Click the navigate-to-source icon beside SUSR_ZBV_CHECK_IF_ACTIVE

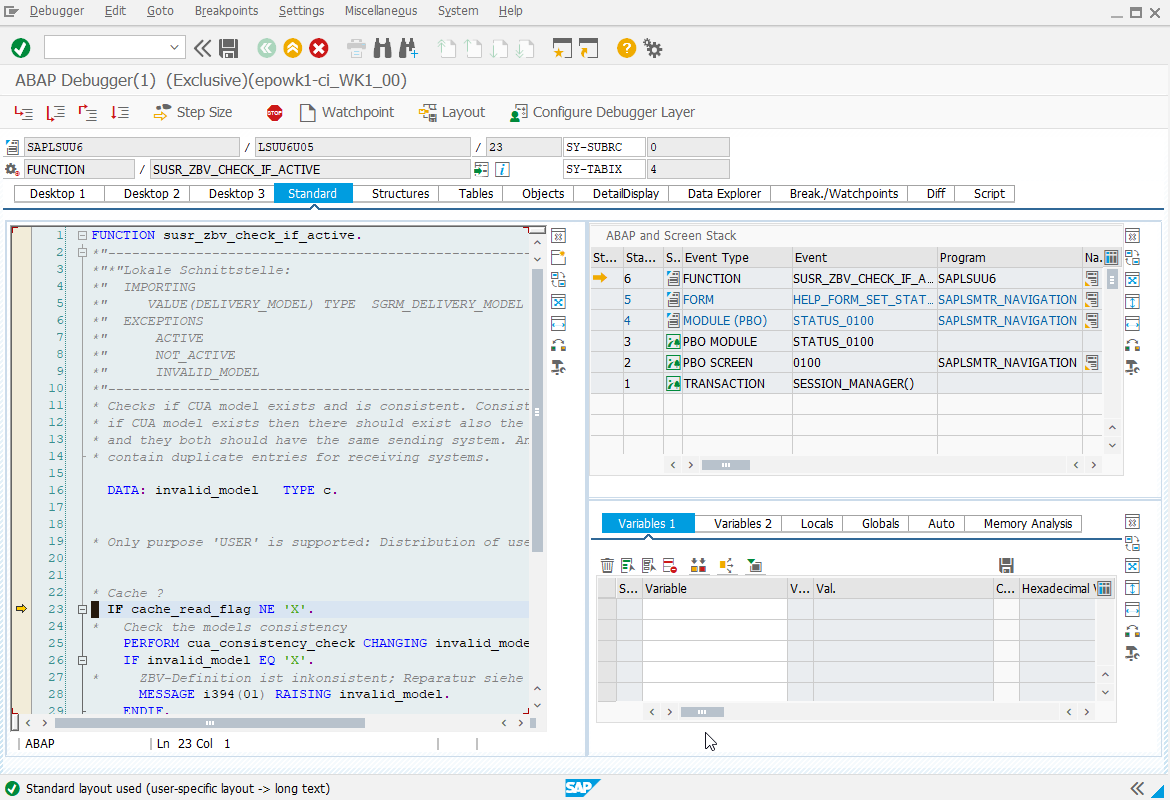tap(481, 169)
